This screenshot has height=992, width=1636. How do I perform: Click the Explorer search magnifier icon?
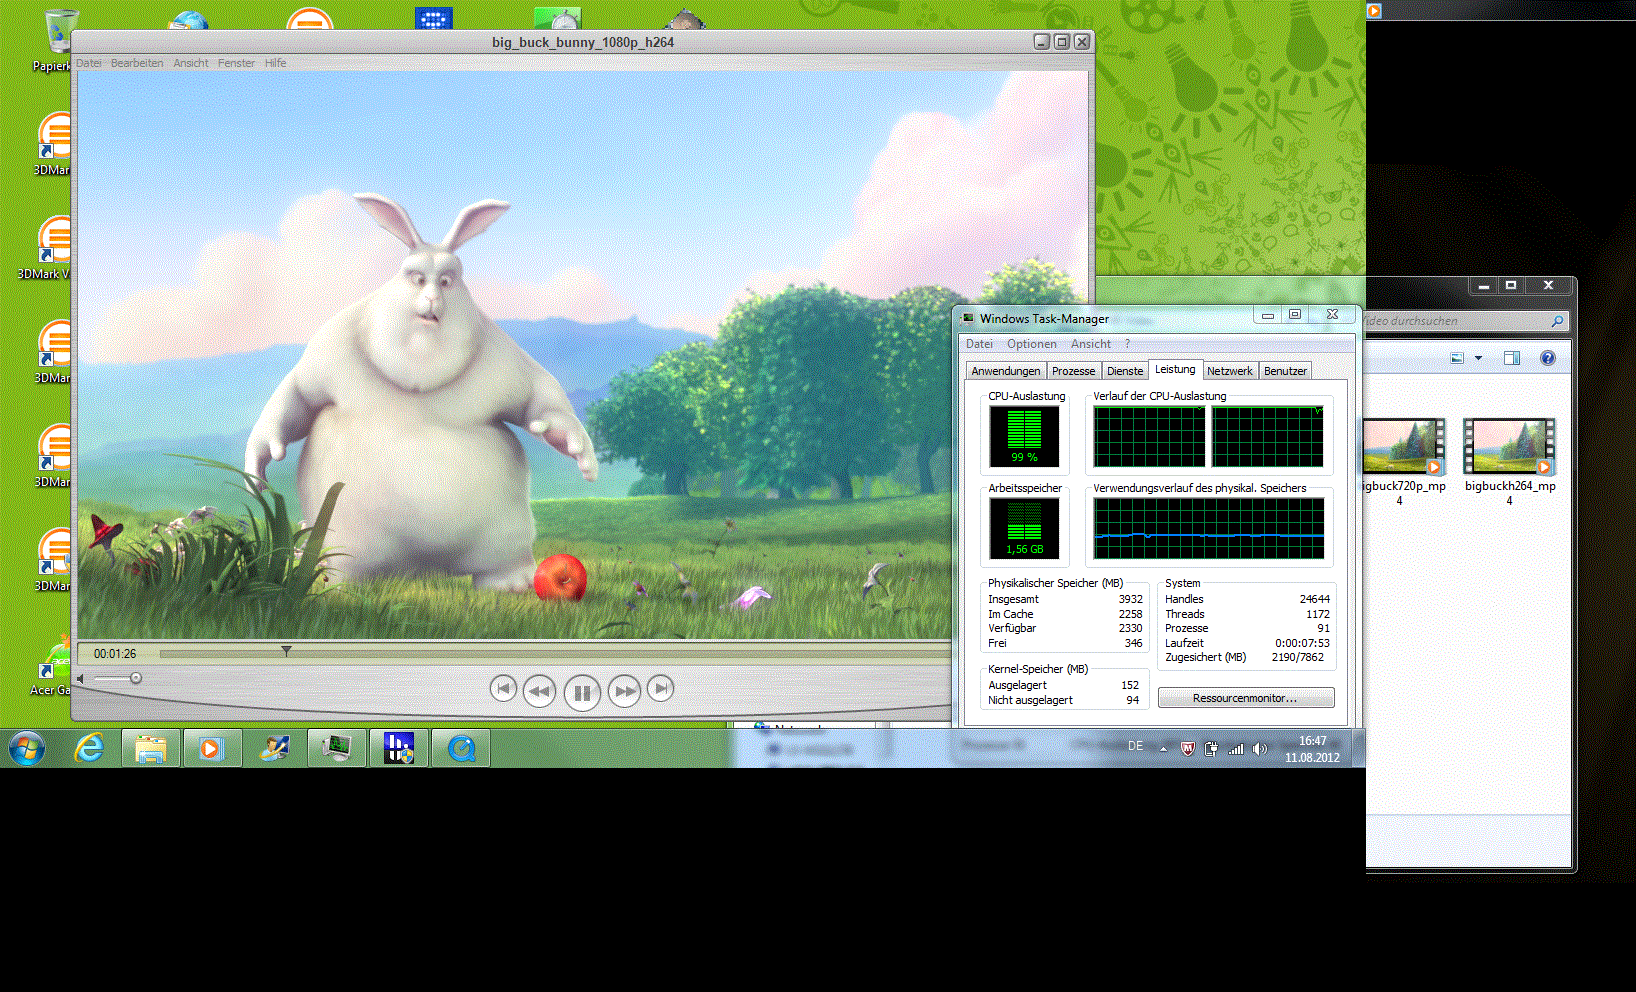point(1557,321)
